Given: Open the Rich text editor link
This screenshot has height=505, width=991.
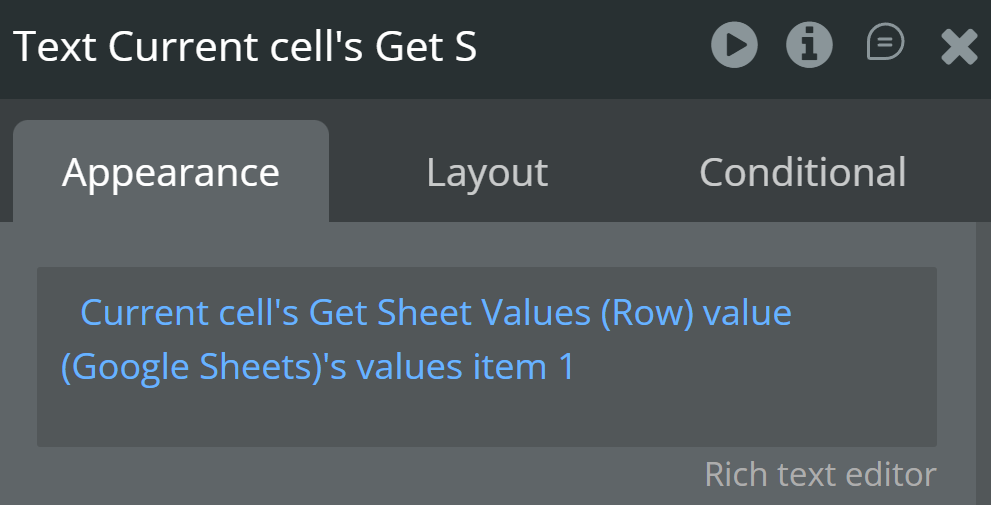Looking at the screenshot, I should click(x=820, y=474).
